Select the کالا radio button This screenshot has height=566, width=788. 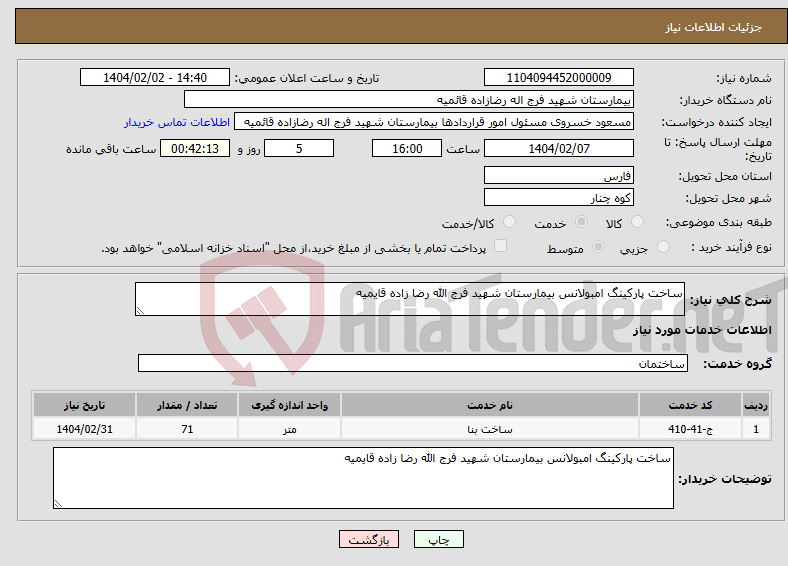click(x=637, y=222)
